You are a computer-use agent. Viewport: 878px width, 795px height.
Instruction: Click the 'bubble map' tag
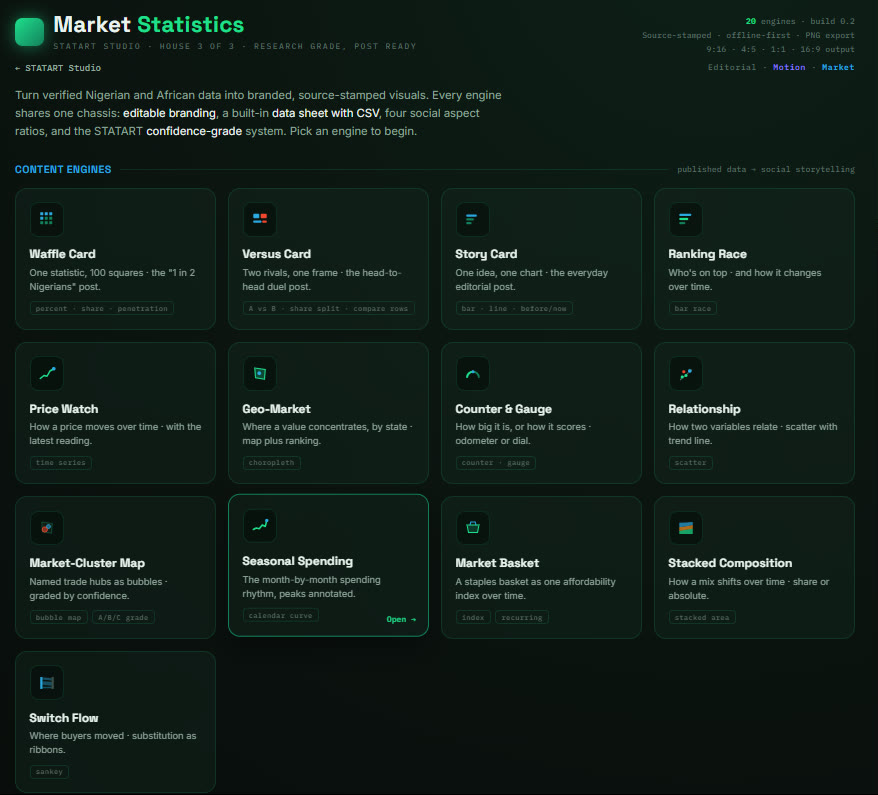[58, 618]
